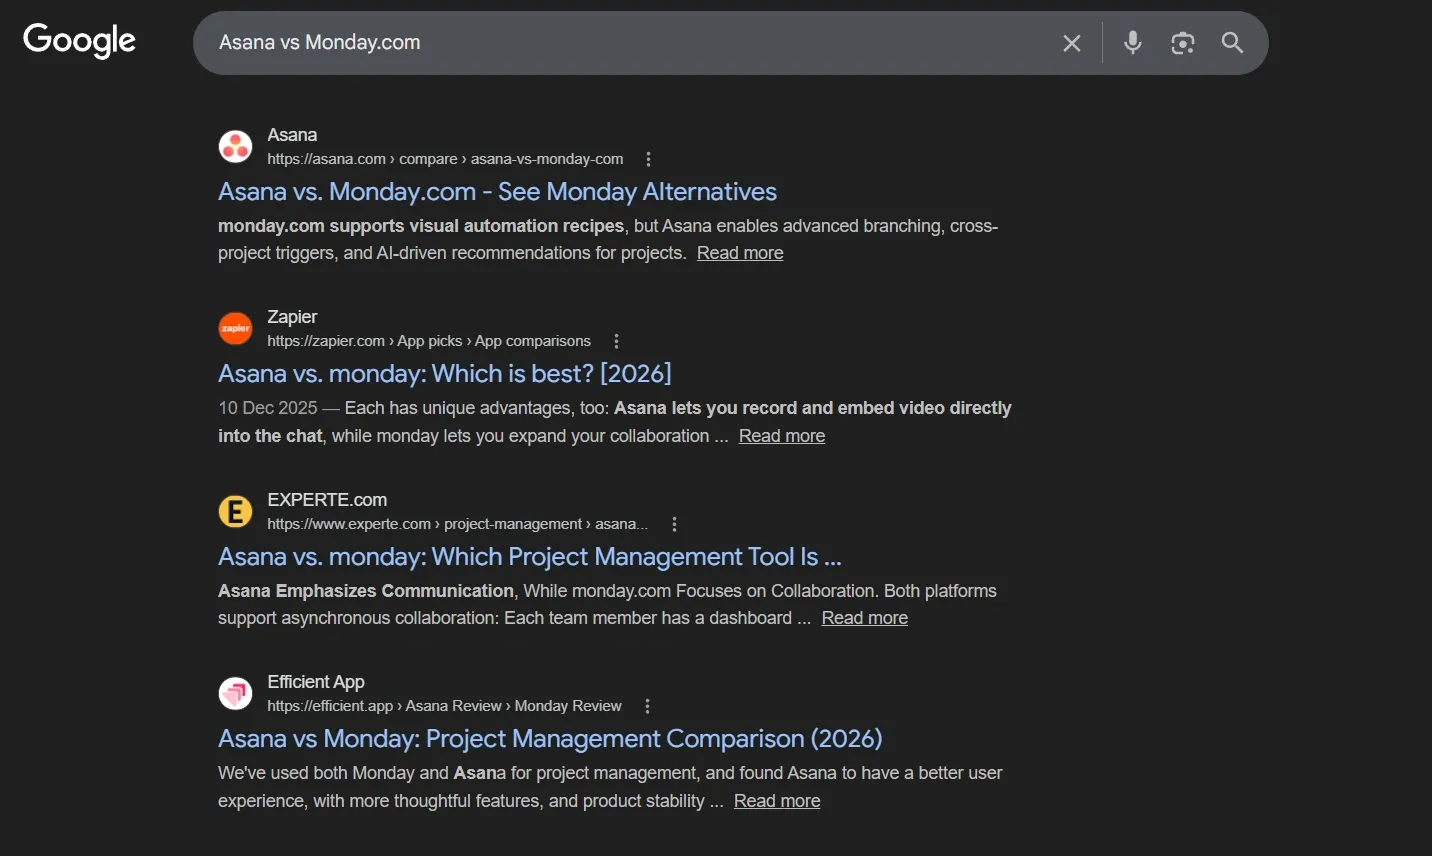1432x856 pixels.
Task: Click the Google logo
Action: [x=78, y=41]
